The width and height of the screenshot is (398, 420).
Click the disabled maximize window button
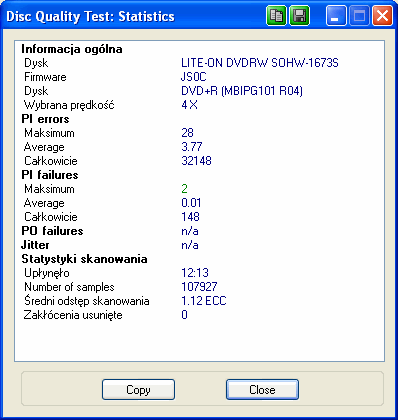(359, 16)
